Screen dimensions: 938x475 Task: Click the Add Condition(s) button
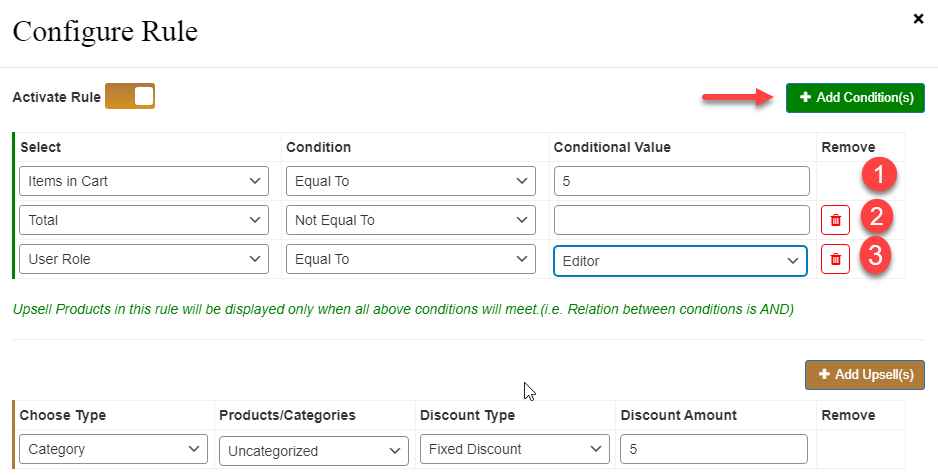click(855, 98)
